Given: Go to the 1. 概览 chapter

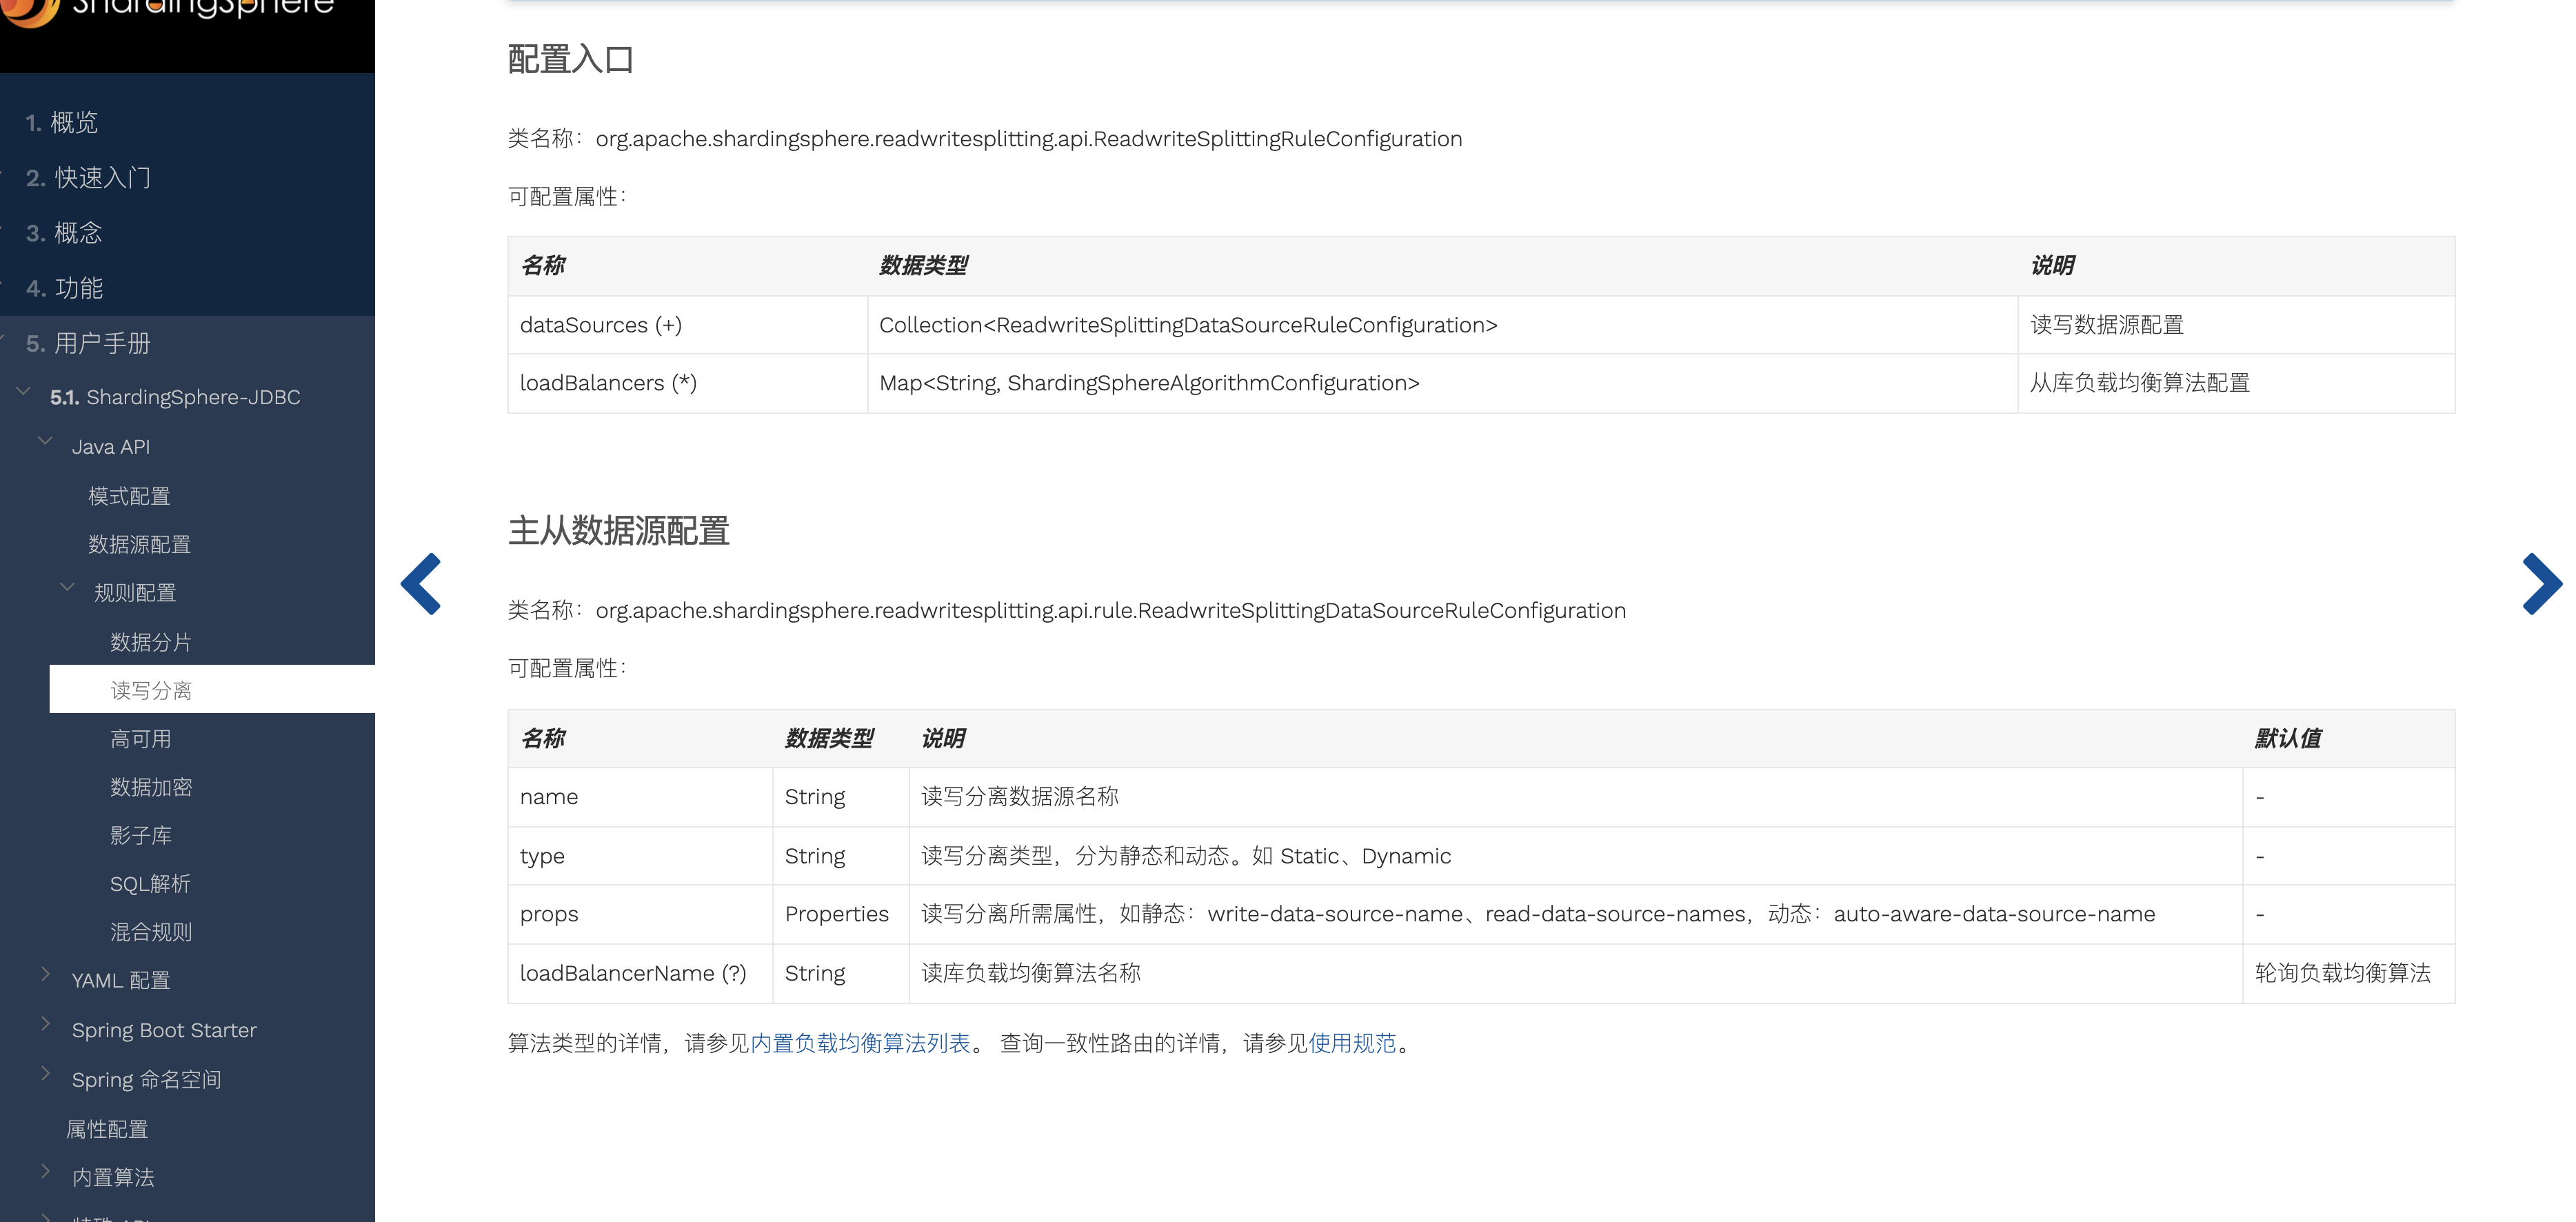Looking at the screenshot, I should 62,123.
